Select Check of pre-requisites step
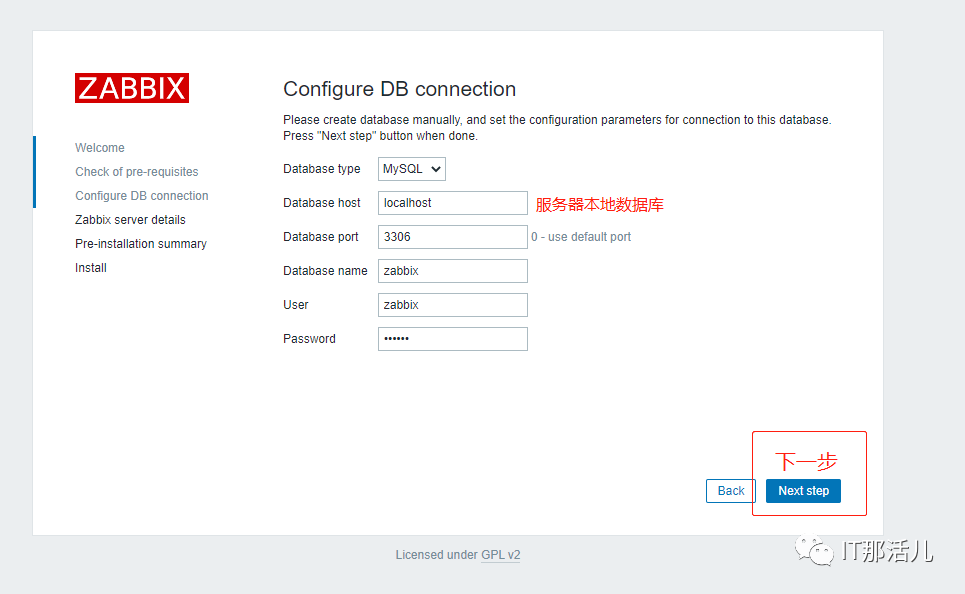This screenshot has width=965, height=594. [137, 172]
